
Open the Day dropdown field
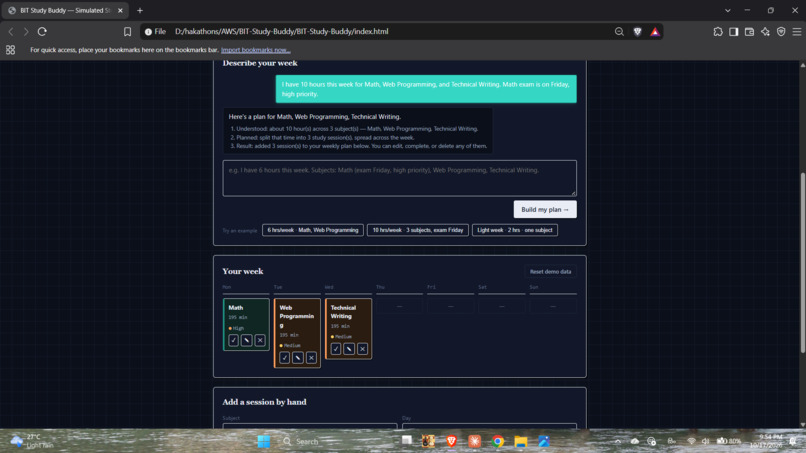coord(489,426)
